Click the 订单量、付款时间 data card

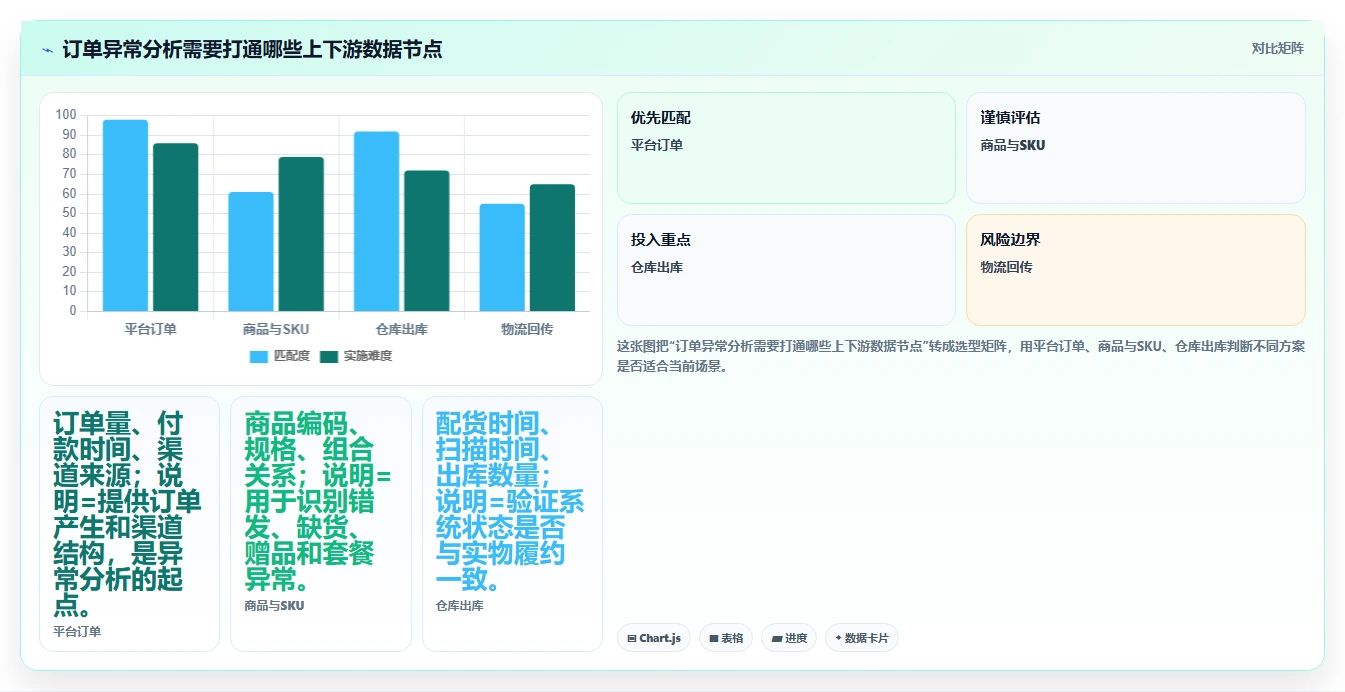tap(129, 524)
